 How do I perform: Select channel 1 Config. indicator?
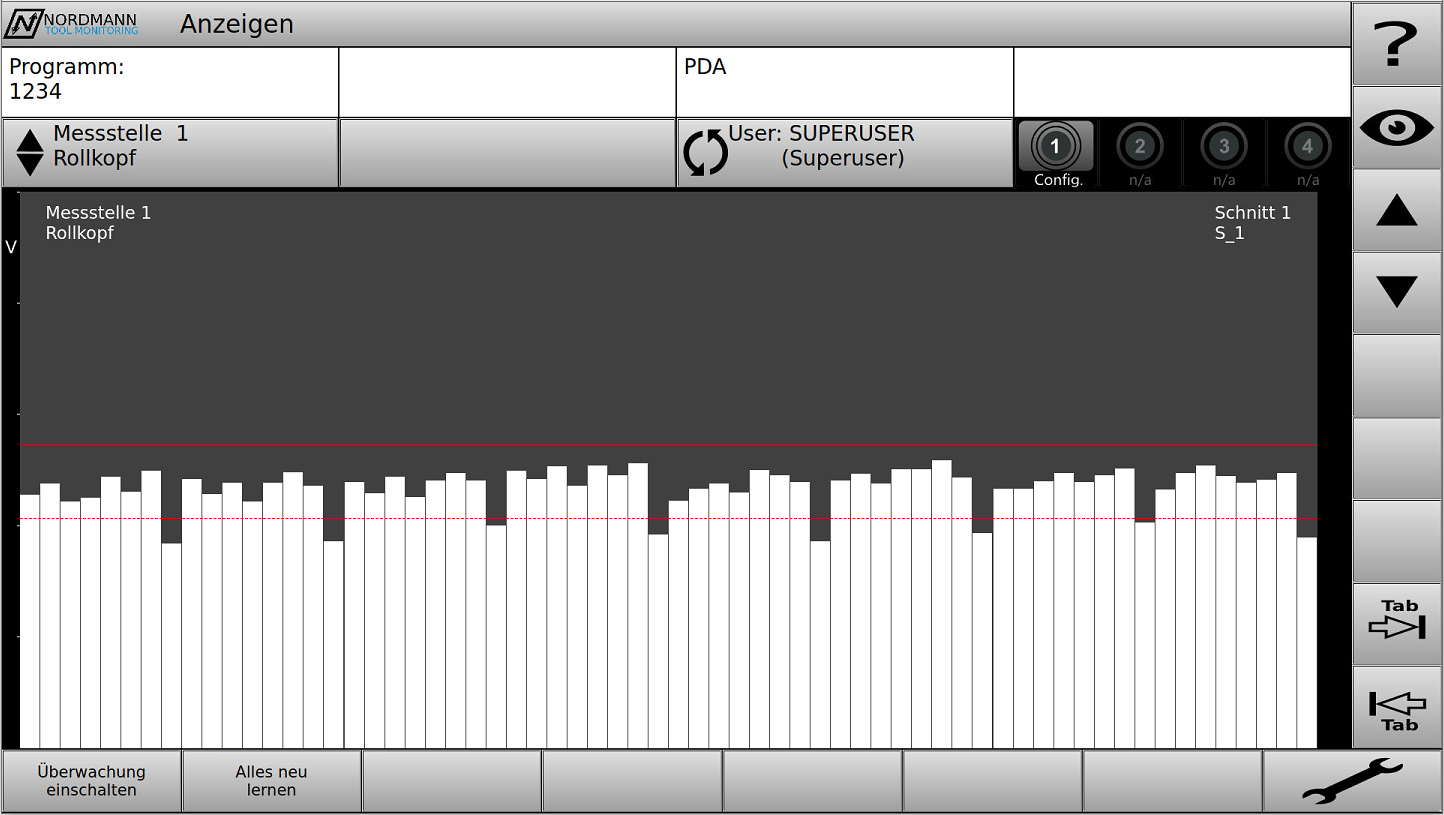(1056, 153)
